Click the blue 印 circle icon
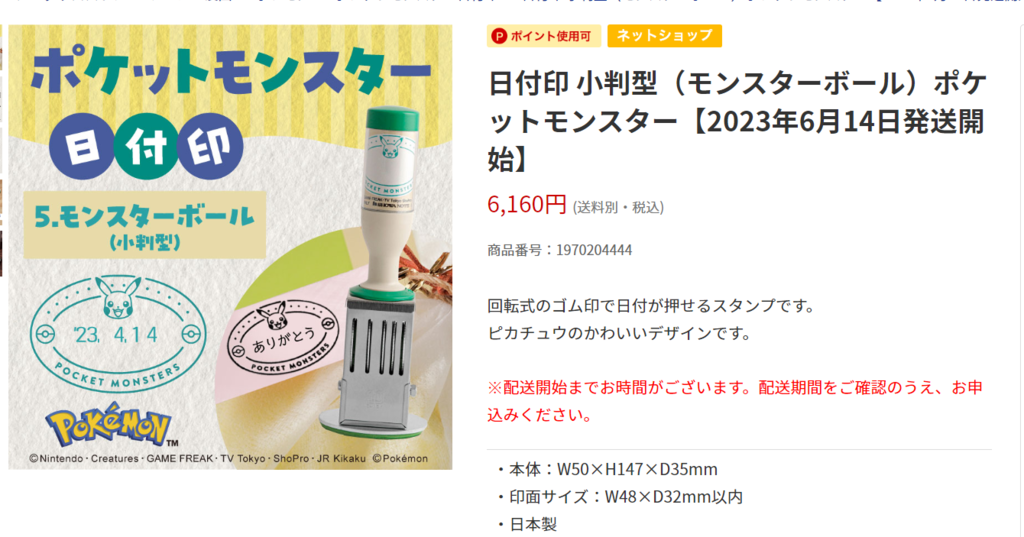The height and width of the screenshot is (537, 1024). (x=210, y=146)
